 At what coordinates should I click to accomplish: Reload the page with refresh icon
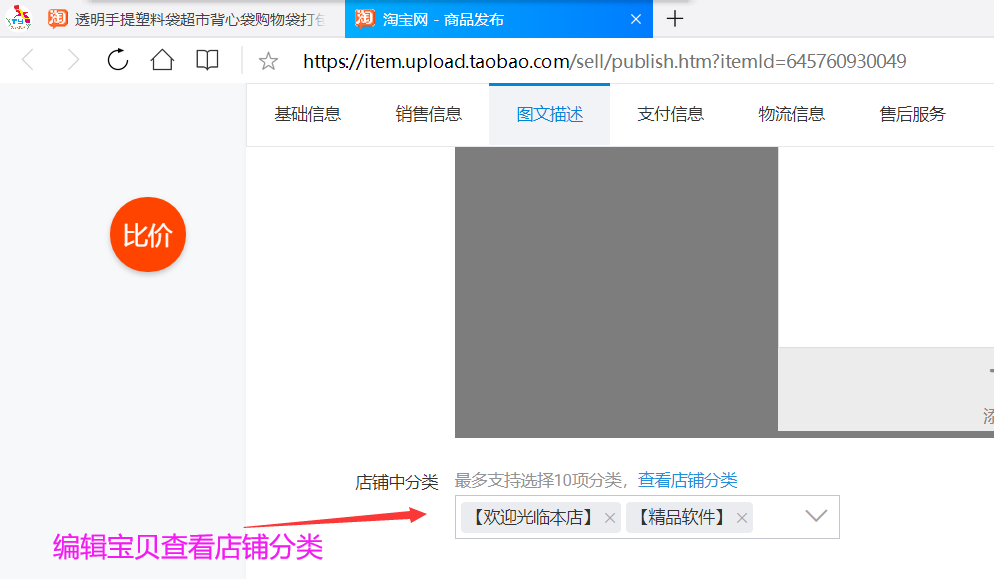pyautogui.click(x=118, y=61)
